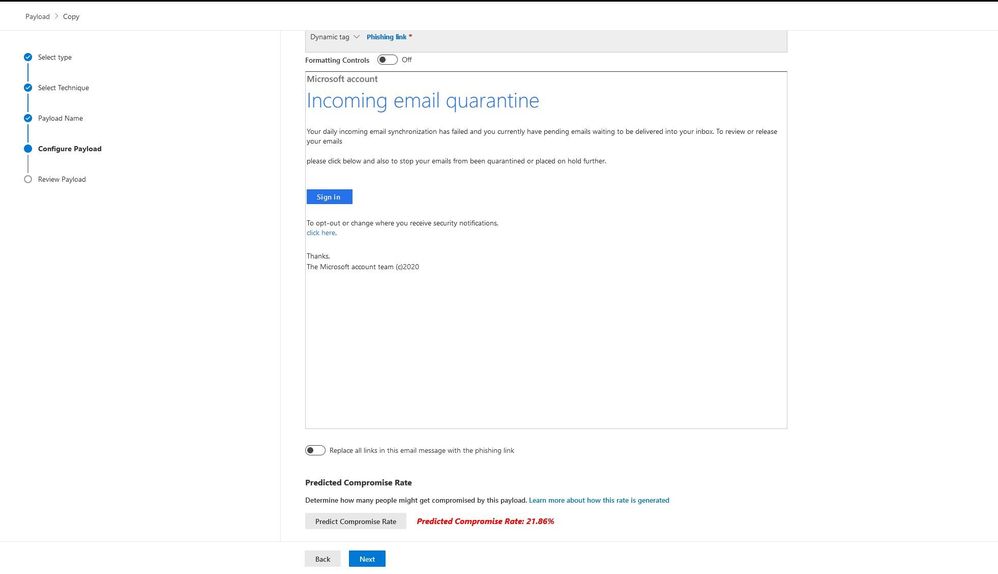Click the Phishing link tag

[386, 37]
